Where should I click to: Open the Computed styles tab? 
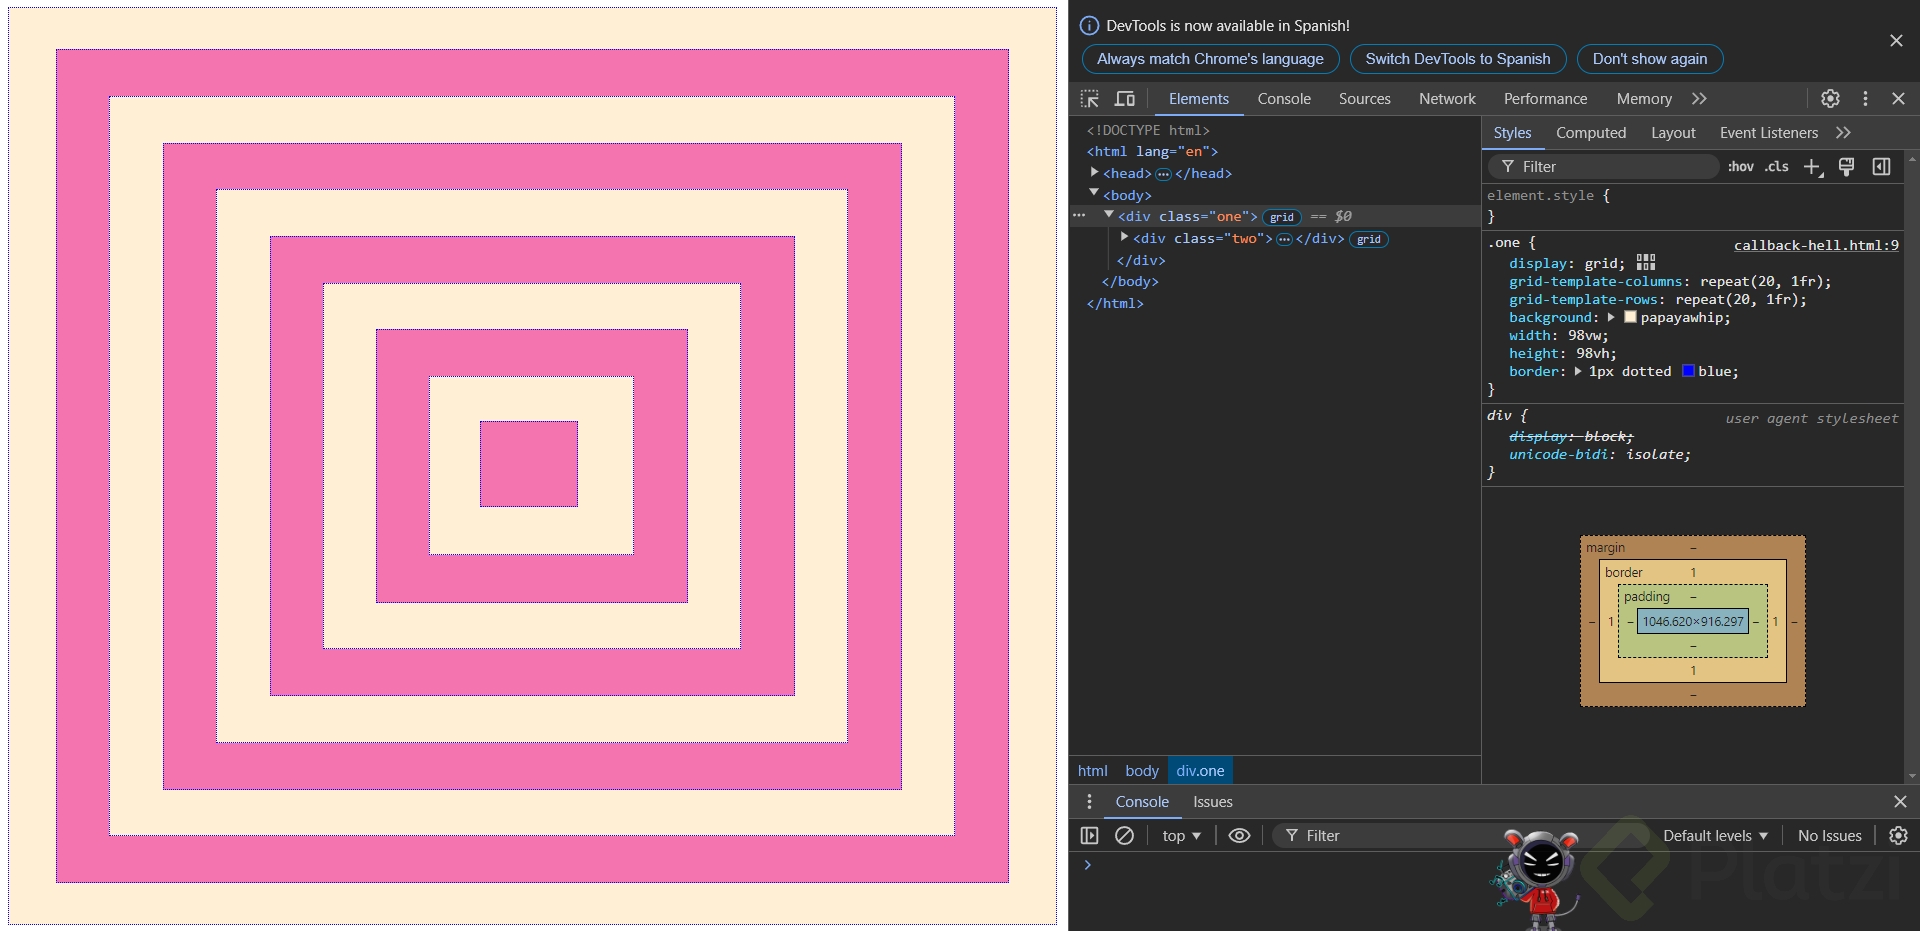click(x=1590, y=133)
